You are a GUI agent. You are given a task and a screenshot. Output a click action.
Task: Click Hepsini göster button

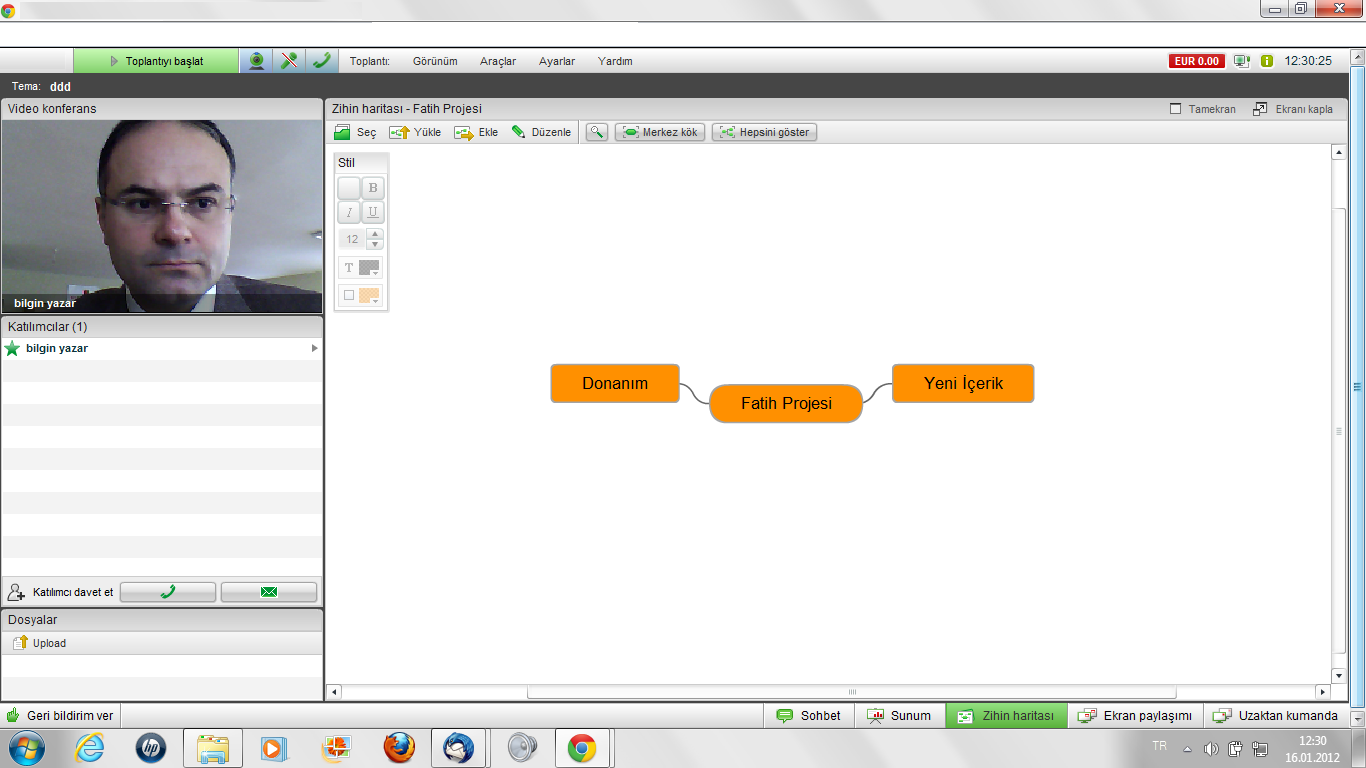[x=764, y=132]
